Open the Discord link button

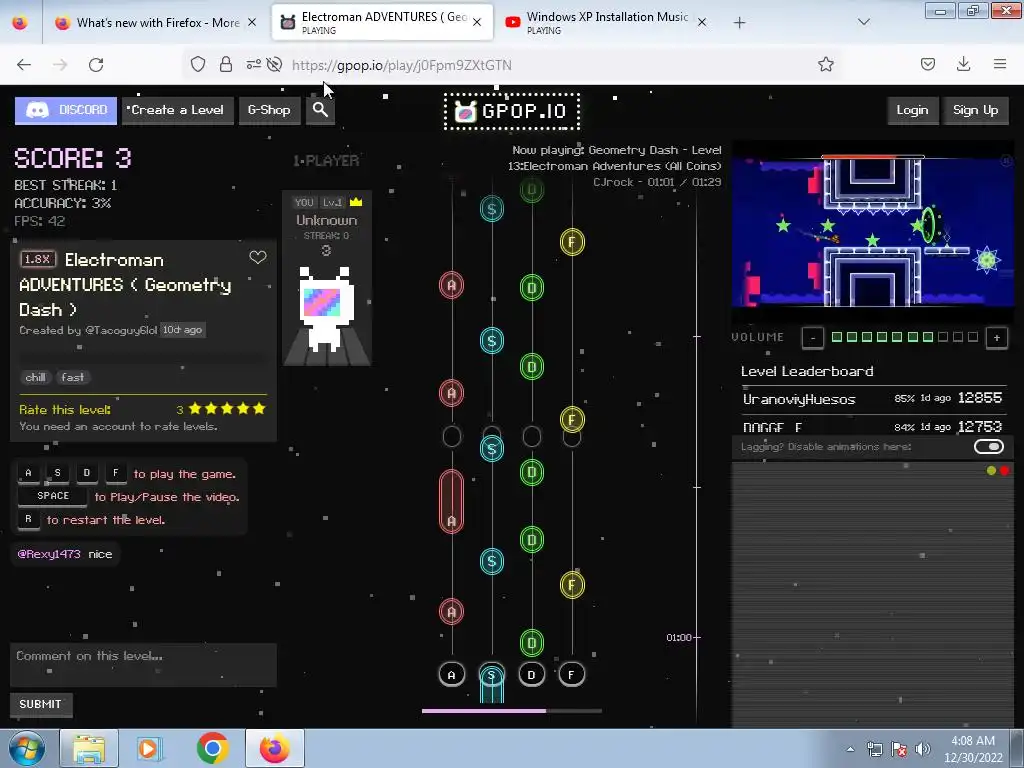click(66, 110)
